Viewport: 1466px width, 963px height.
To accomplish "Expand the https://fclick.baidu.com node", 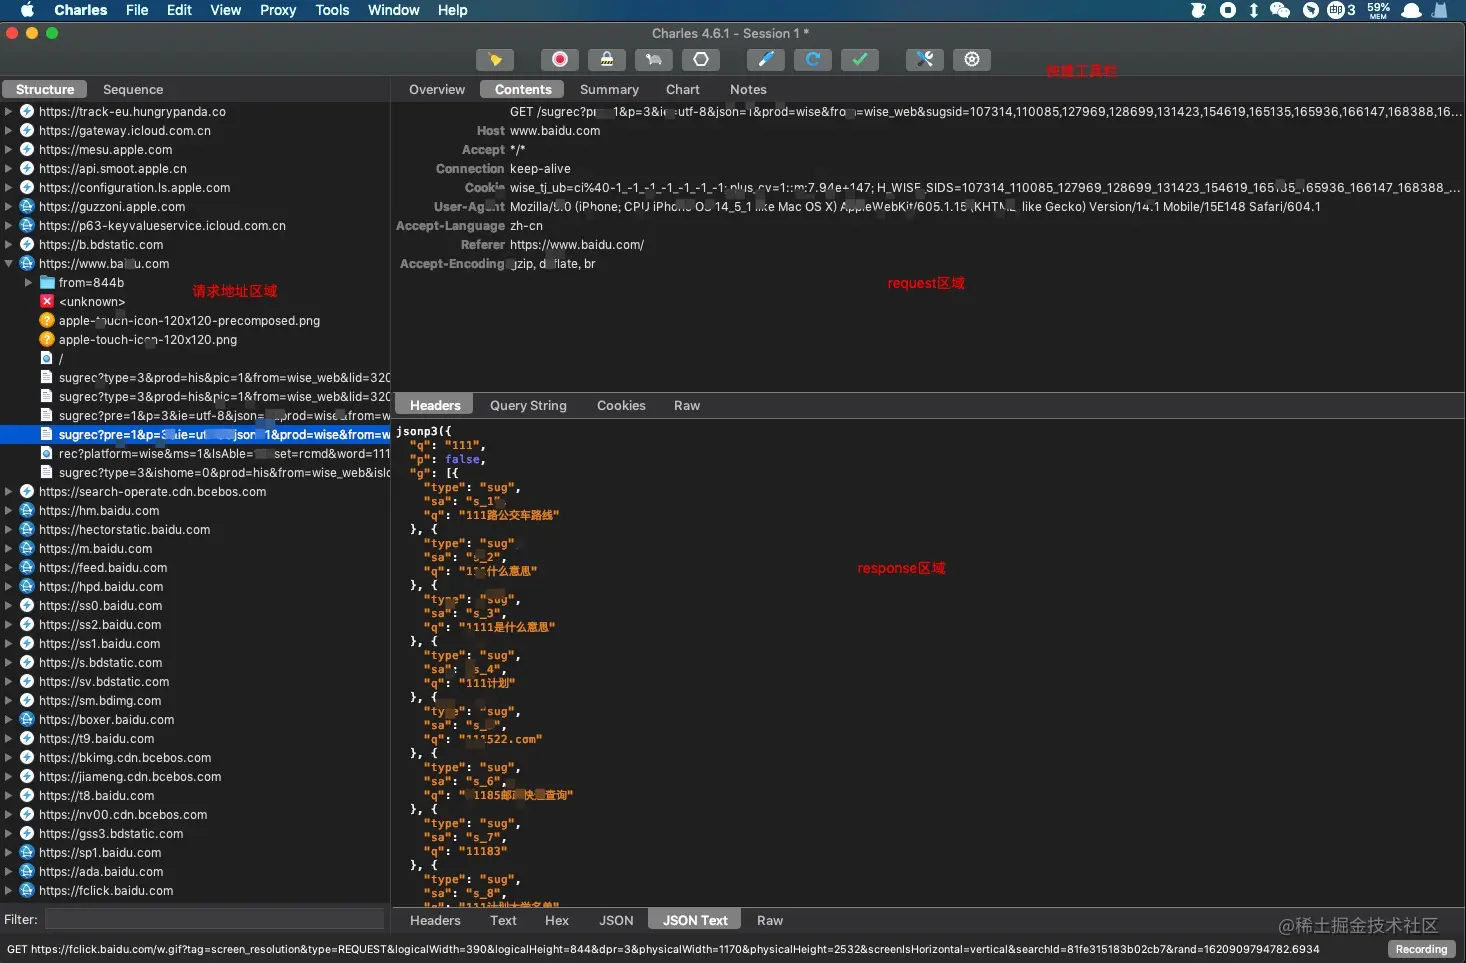I will (9, 890).
